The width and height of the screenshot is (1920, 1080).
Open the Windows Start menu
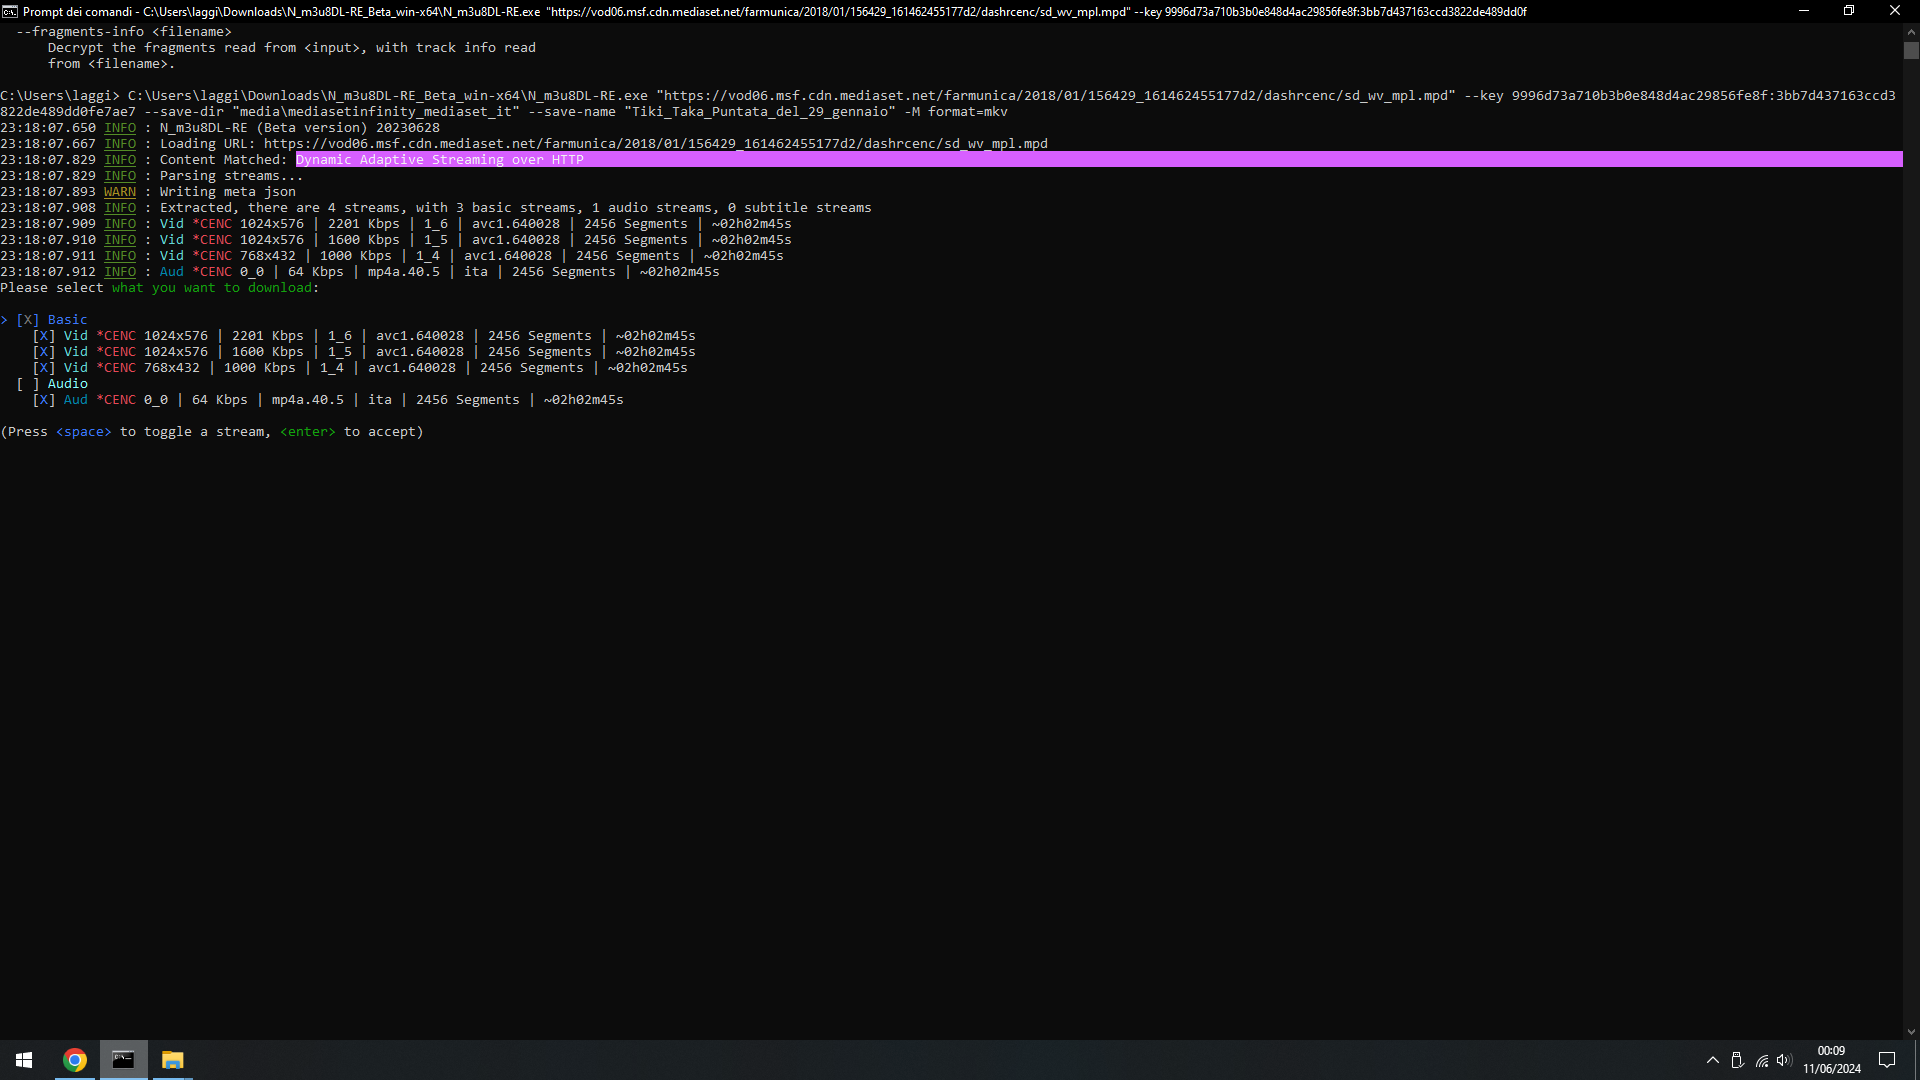coord(24,1060)
